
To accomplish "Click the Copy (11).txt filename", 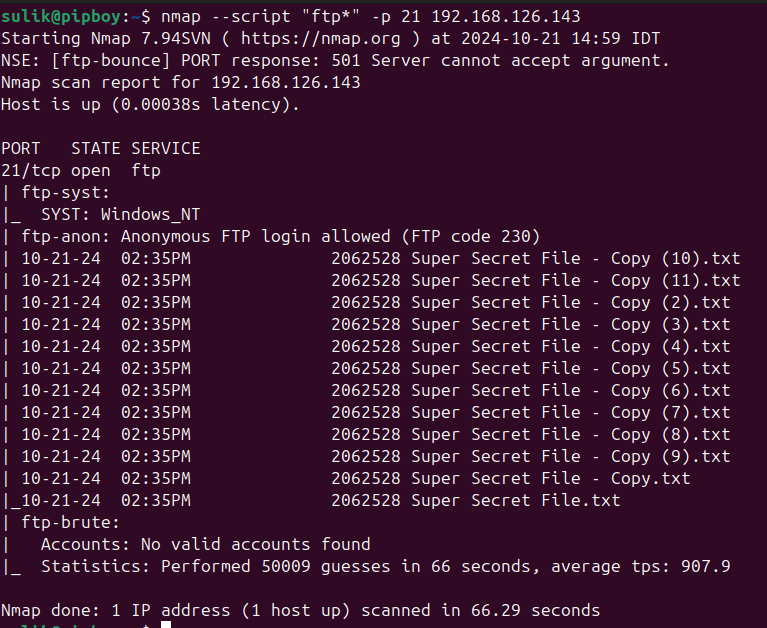I will coord(675,280).
